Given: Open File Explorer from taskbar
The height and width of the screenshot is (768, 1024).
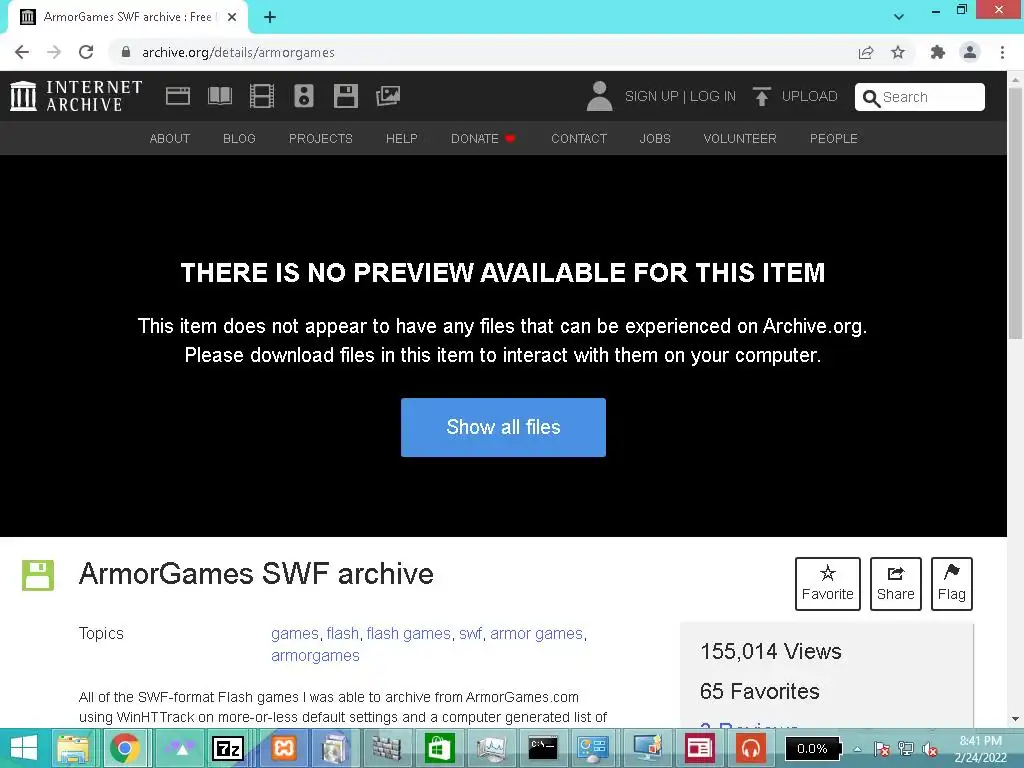Looking at the screenshot, I should [x=73, y=748].
